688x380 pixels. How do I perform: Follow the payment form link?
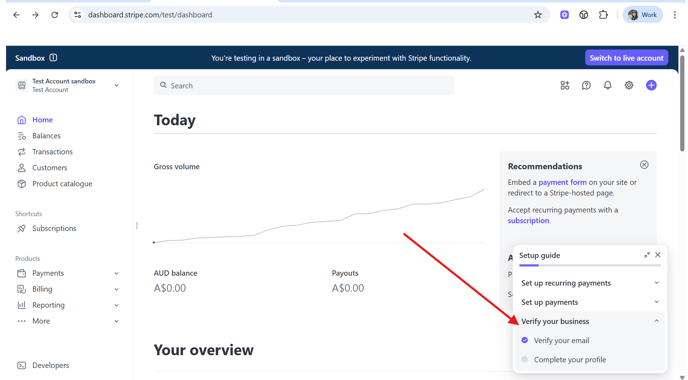(562, 182)
